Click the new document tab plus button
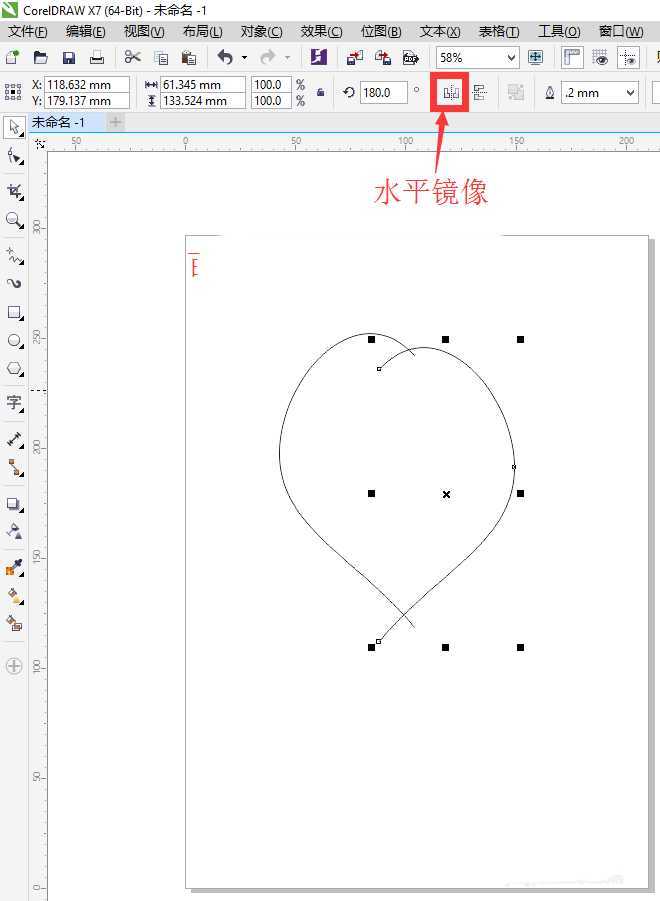Image resolution: width=660 pixels, height=901 pixels. [x=116, y=122]
